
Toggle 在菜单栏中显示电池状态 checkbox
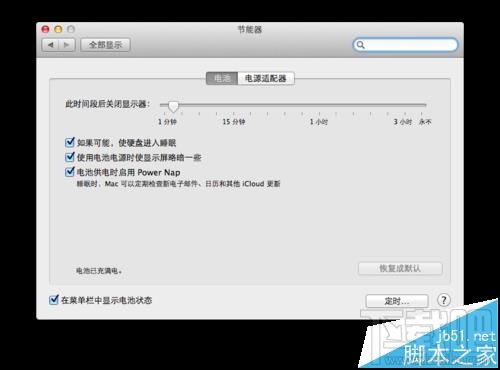pos(54,300)
